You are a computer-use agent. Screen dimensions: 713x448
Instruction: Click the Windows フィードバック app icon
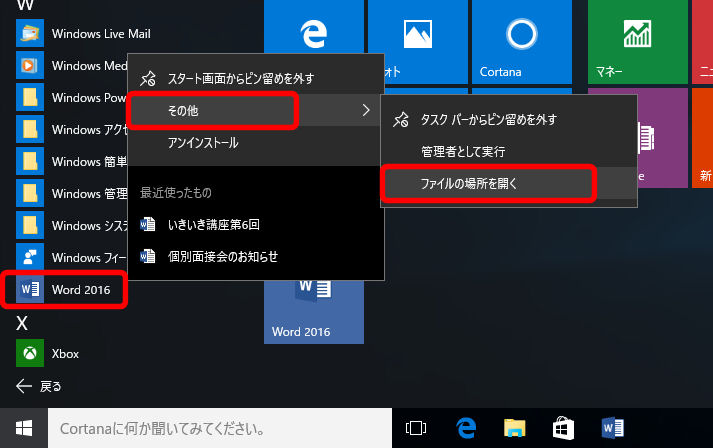click(30, 257)
